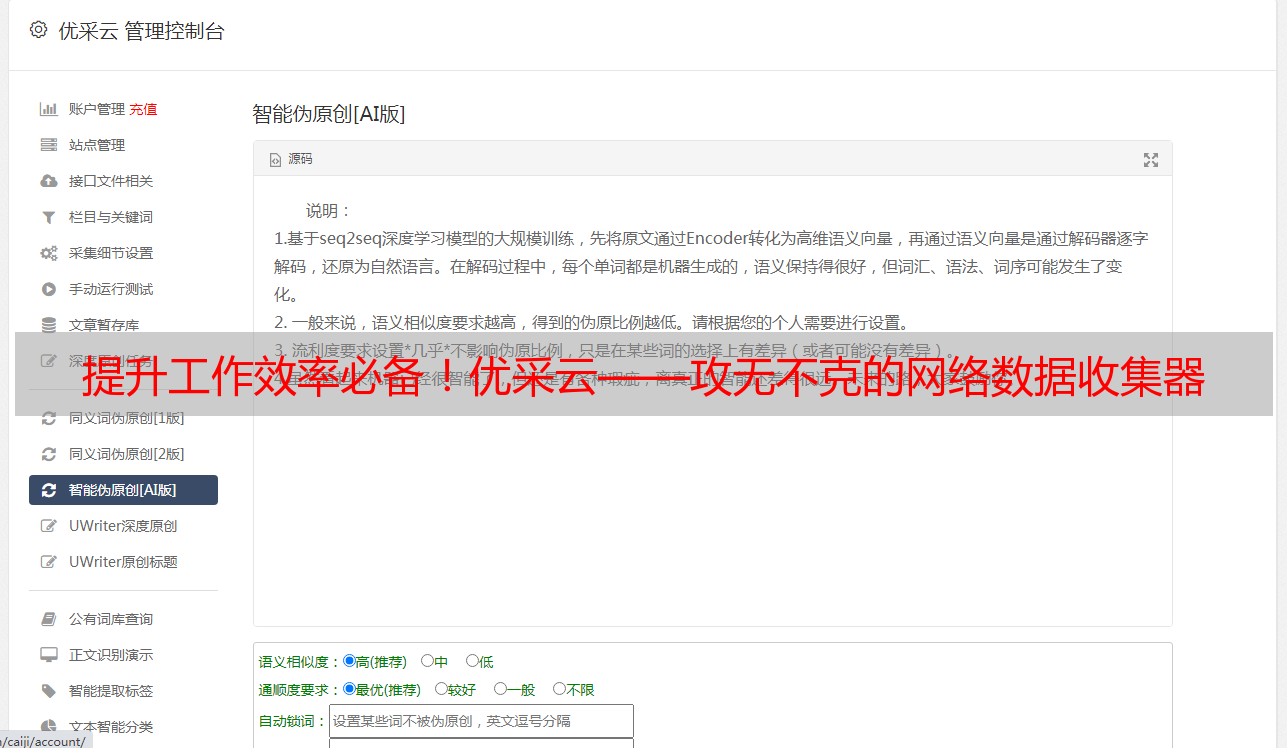Click the 自动锁词 input field
Screen dimensions: 1287x748
pyautogui.click(x=481, y=721)
